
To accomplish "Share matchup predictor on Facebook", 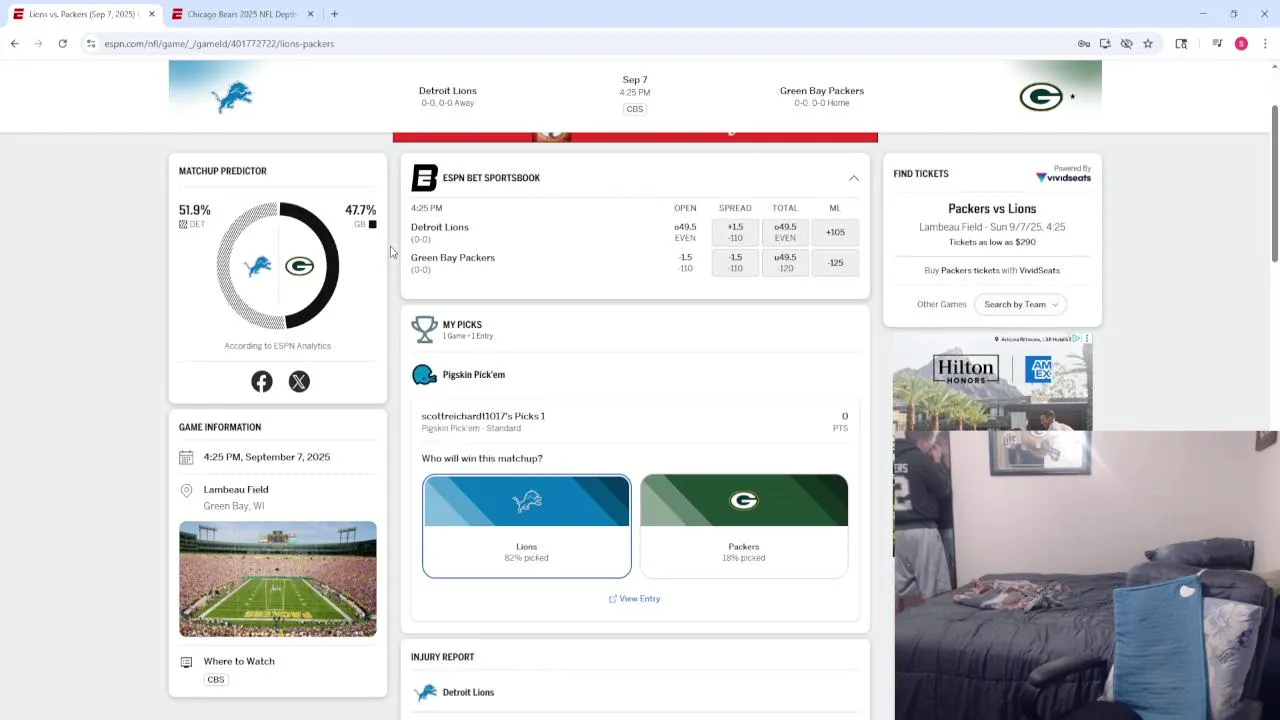I will (262, 381).
